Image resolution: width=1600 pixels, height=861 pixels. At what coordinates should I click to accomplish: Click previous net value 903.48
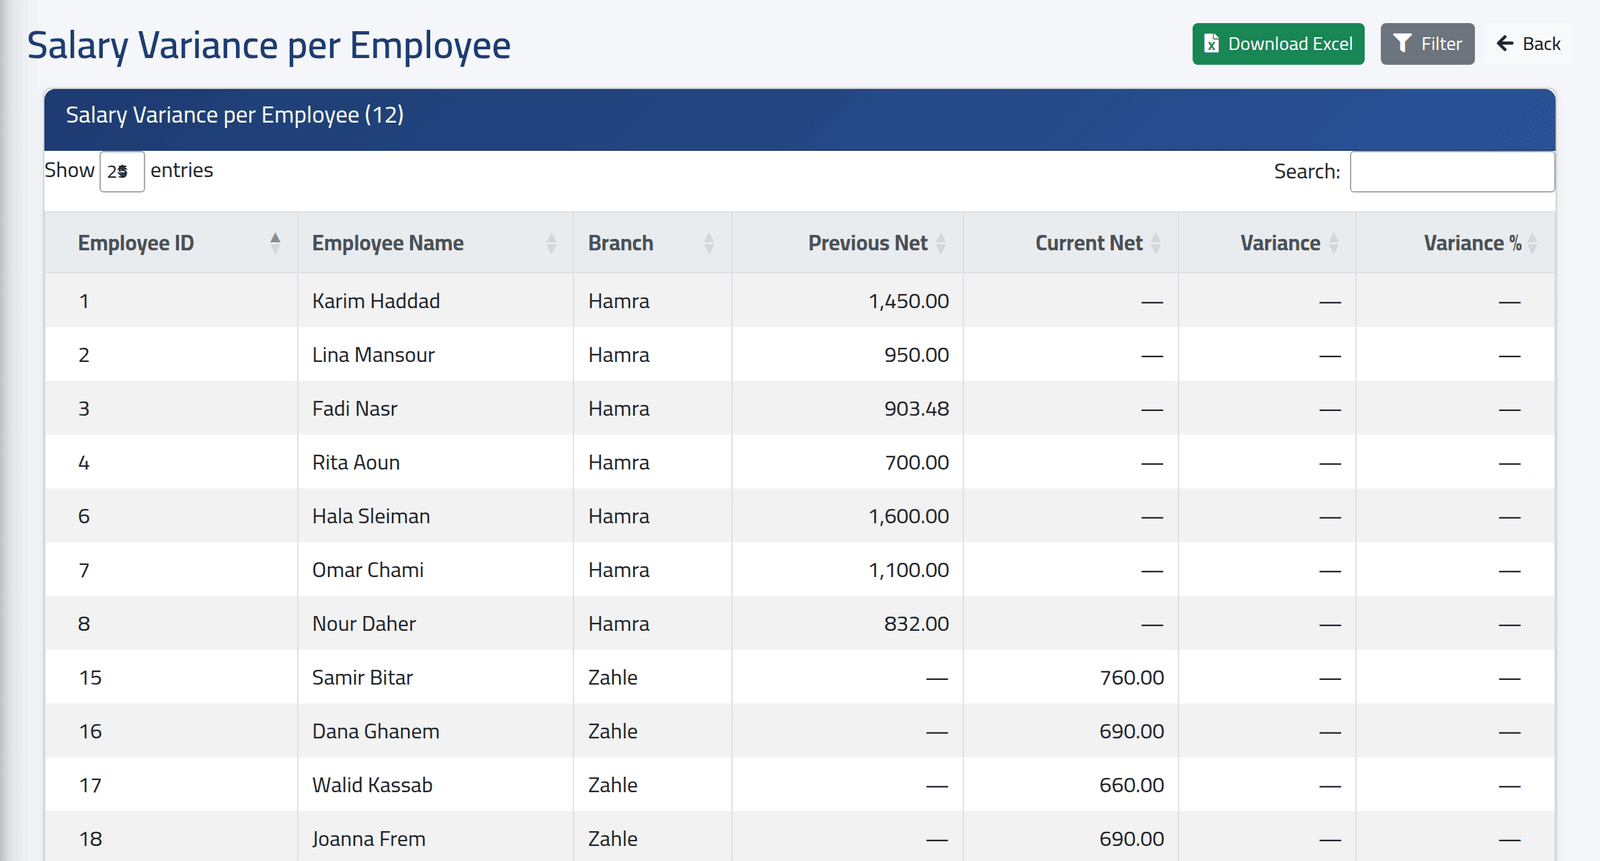pyautogui.click(x=917, y=408)
